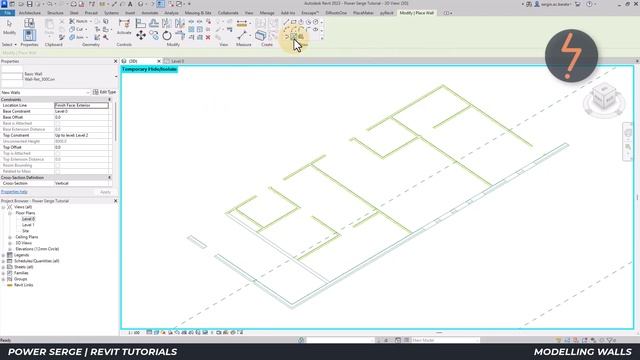Expand the 3D Views tree node

tap(10, 243)
